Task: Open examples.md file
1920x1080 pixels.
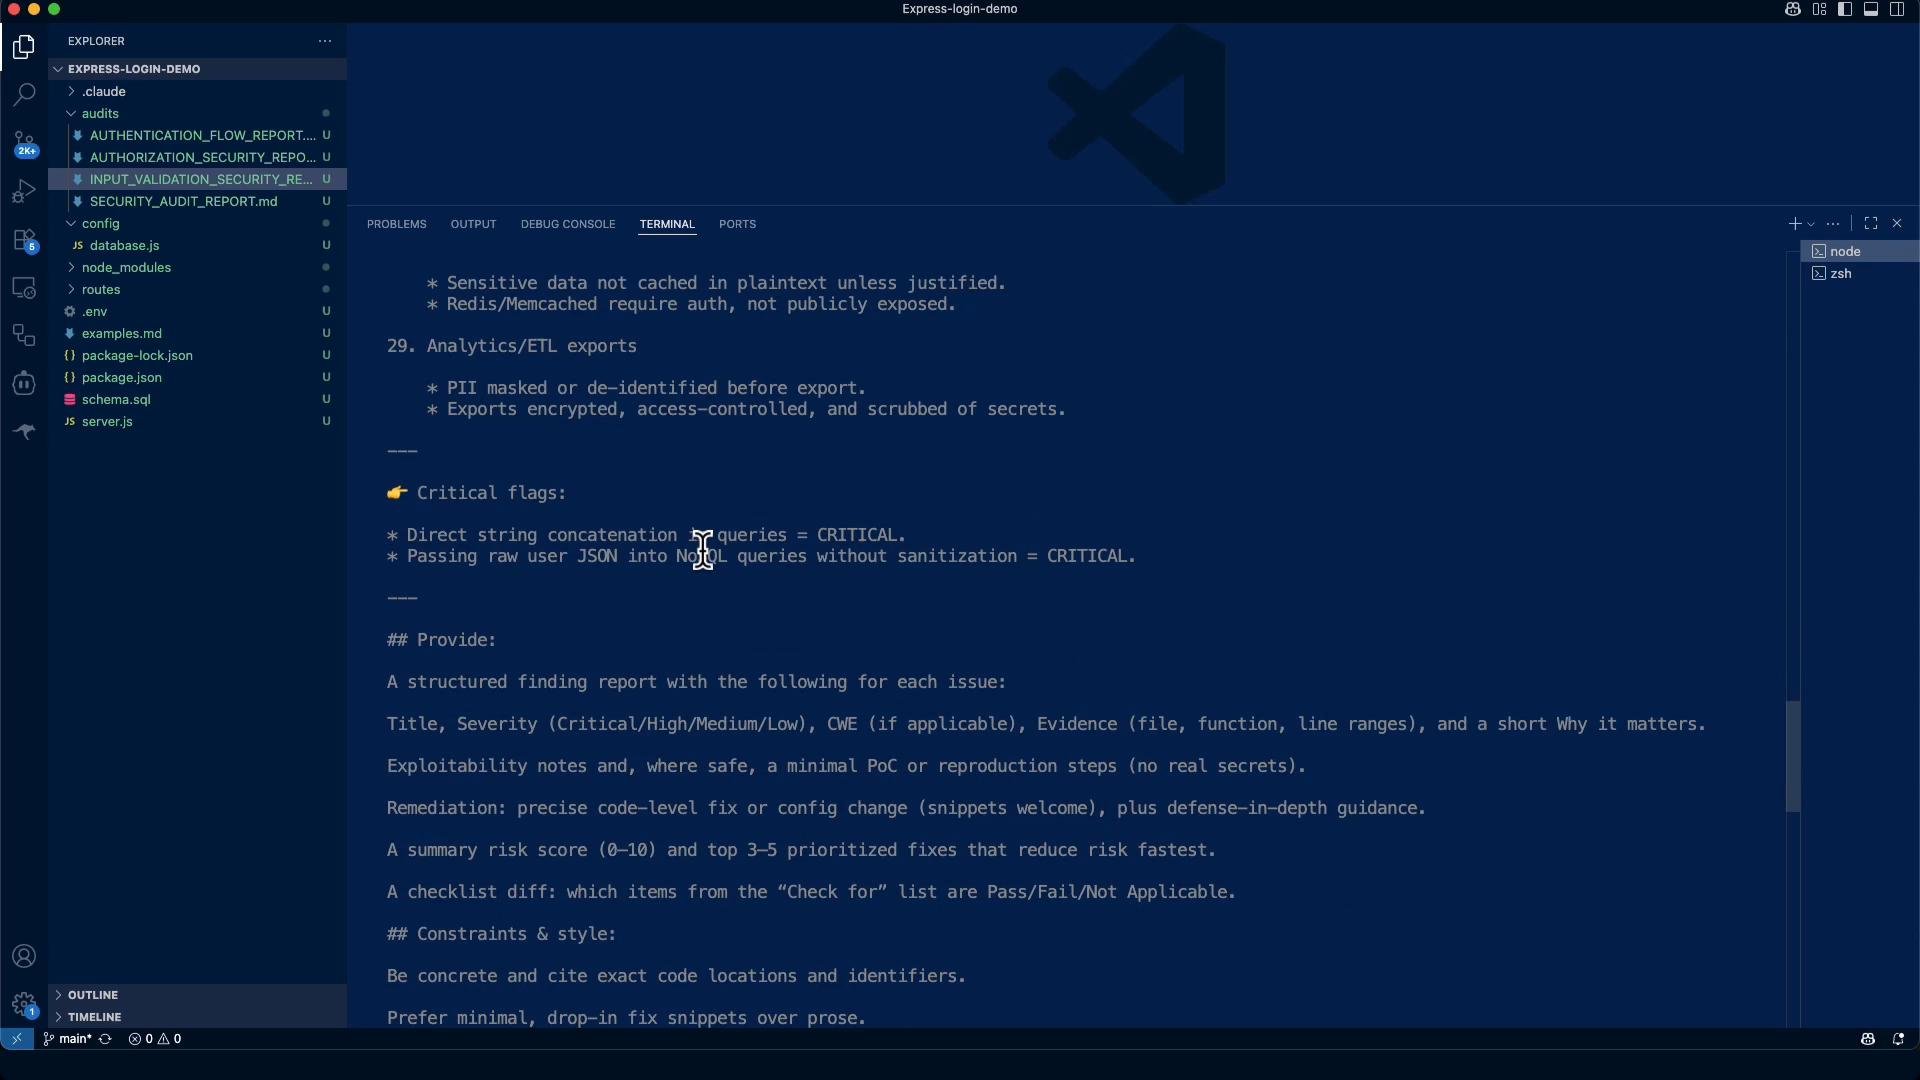Action: (197, 334)
